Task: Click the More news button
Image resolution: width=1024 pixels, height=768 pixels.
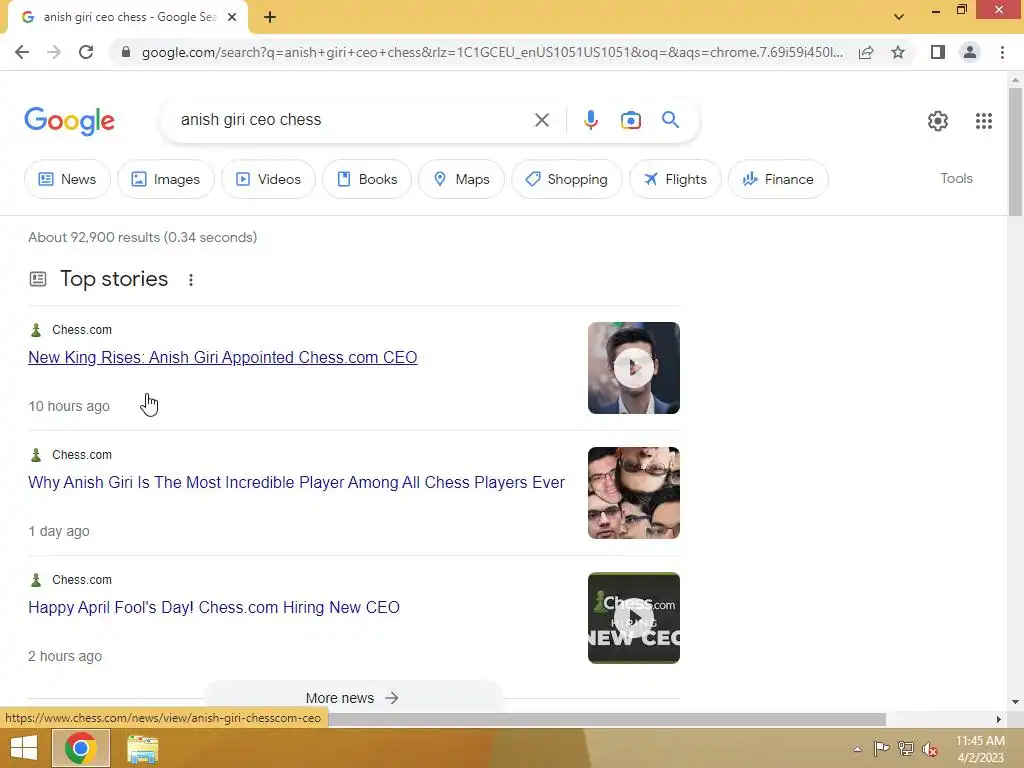Action: 353,697
